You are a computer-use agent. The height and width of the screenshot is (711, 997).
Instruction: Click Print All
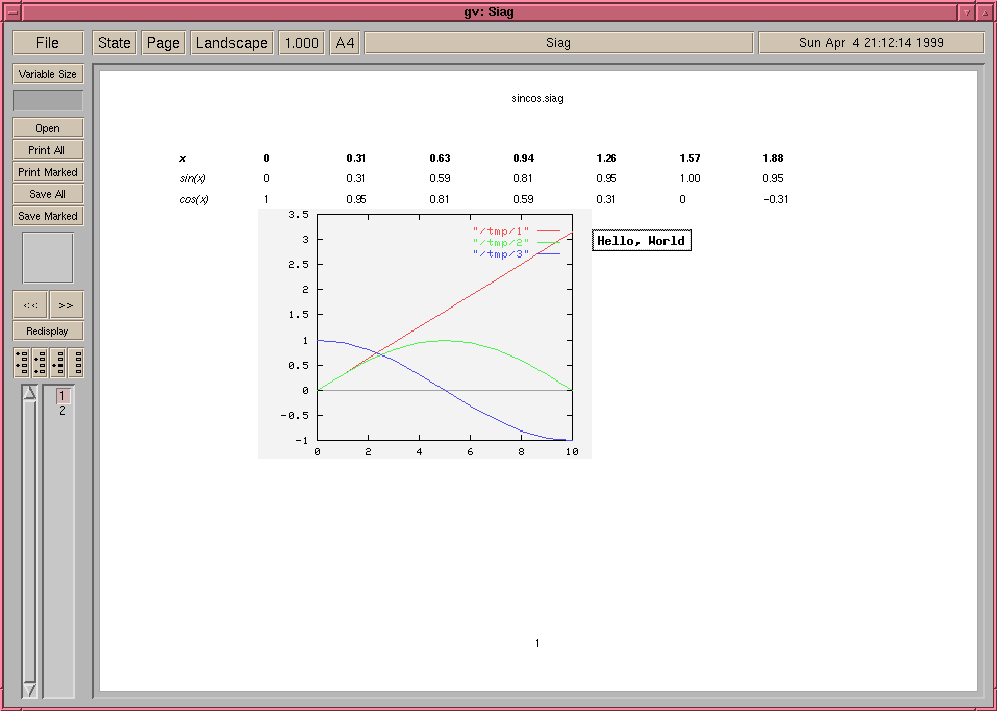[x=48, y=150]
